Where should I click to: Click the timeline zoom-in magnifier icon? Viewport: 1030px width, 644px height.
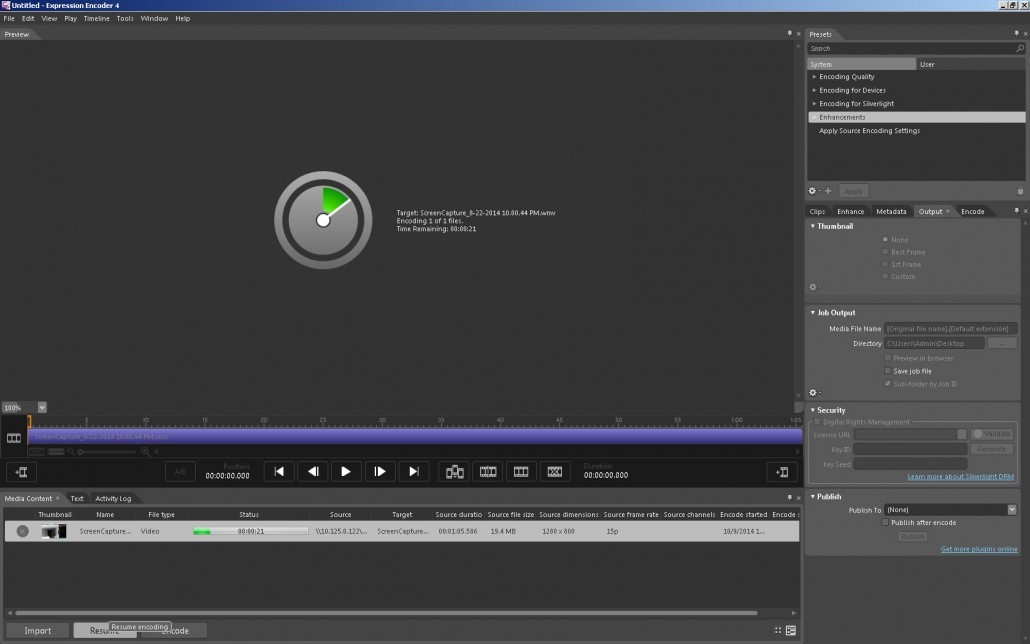(x=145, y=451)
